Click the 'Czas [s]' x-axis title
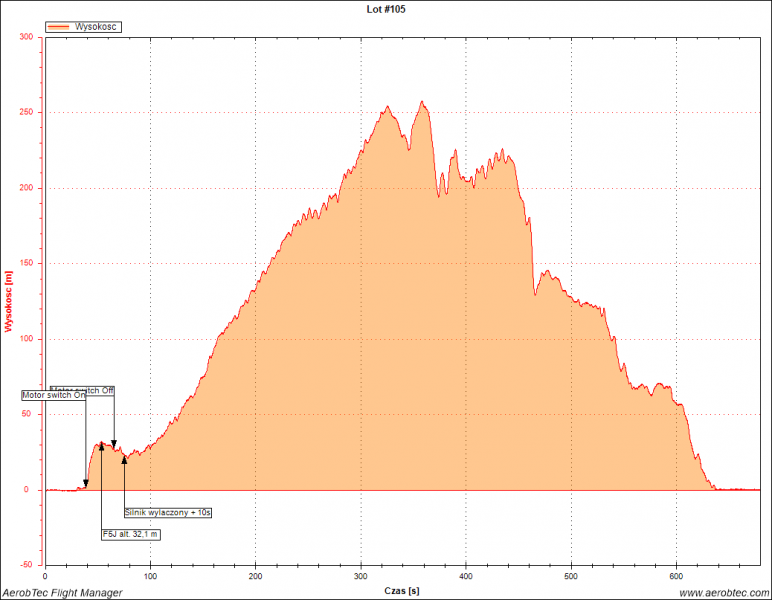Viewport: 772px width, 600px height. pyautogui.click(x=401, y=592)
